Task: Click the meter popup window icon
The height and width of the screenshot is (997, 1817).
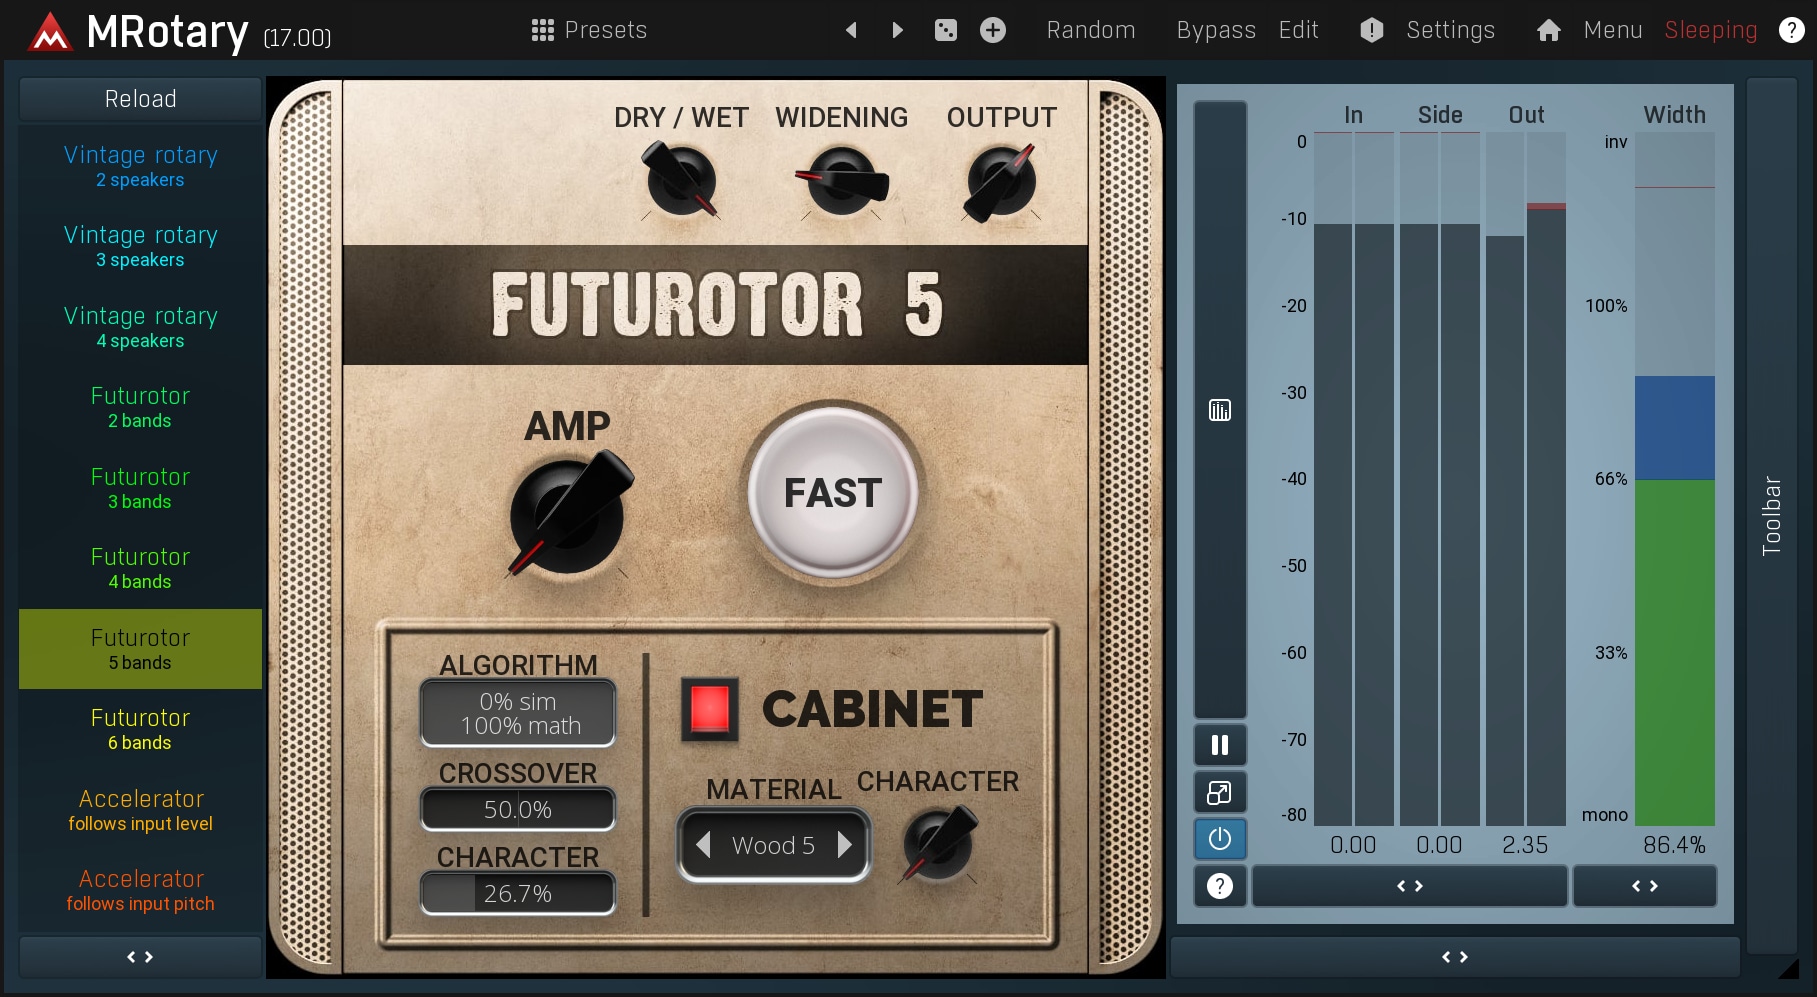Action: pyautogui.click(x=1219, y=793)
